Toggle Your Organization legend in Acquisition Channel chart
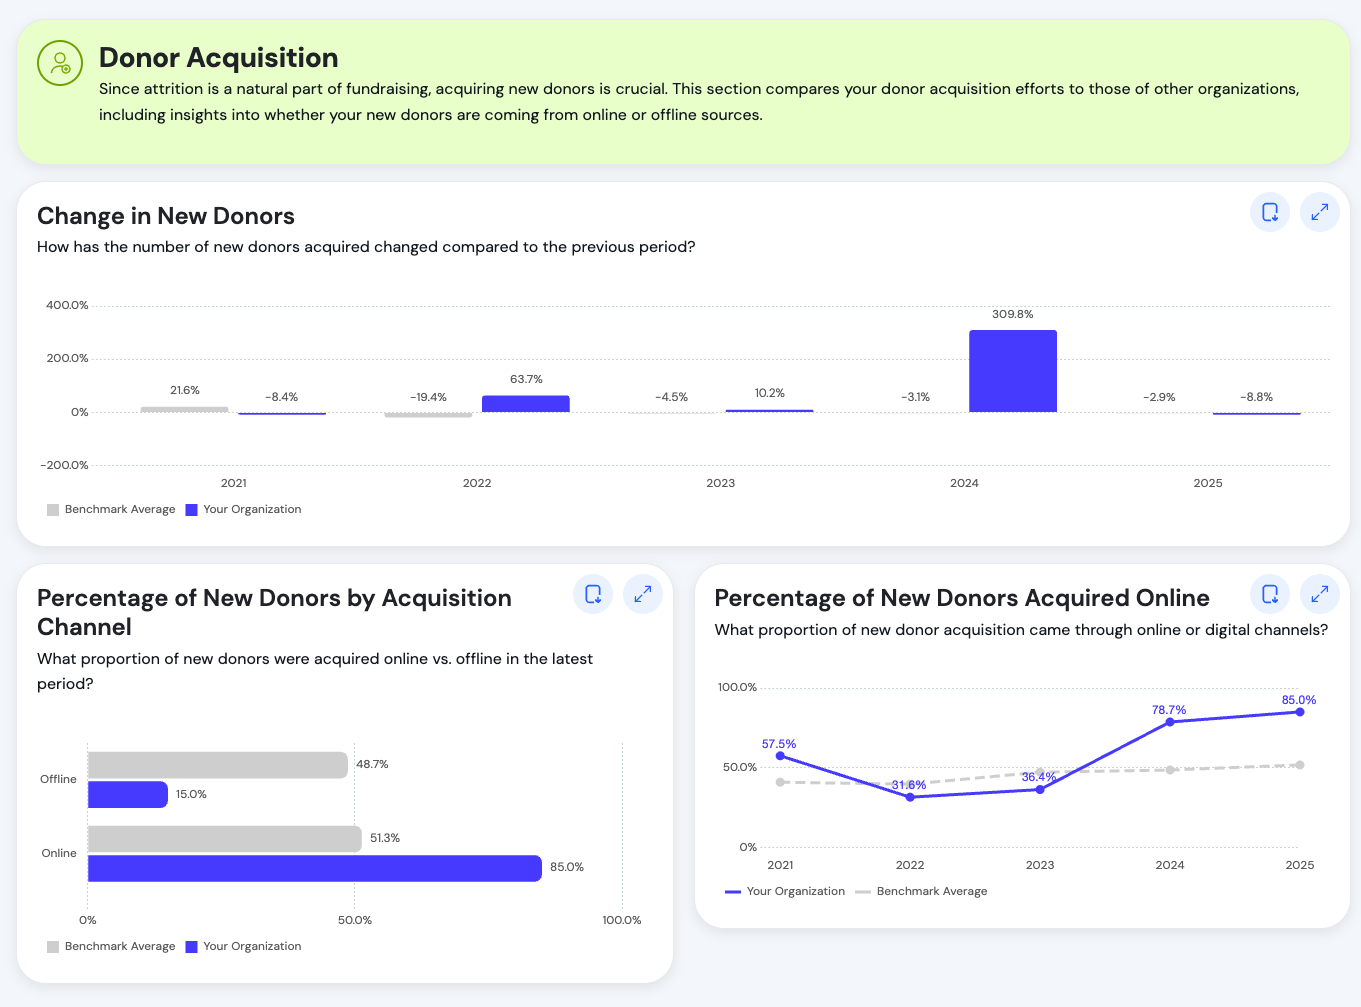Viewport: 1361px width, 1007px height. coord(243,947)
